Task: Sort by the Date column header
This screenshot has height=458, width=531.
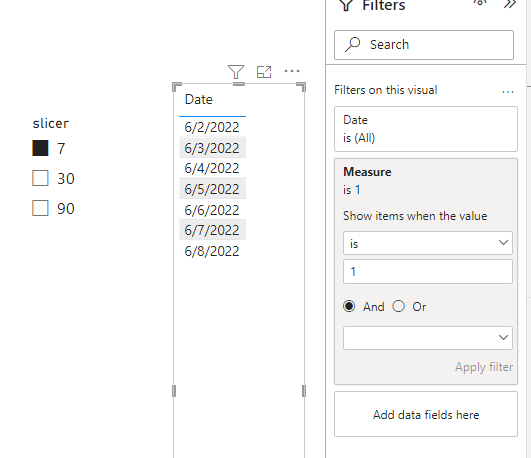Action: pyautogui.click(x=199, y=99)
